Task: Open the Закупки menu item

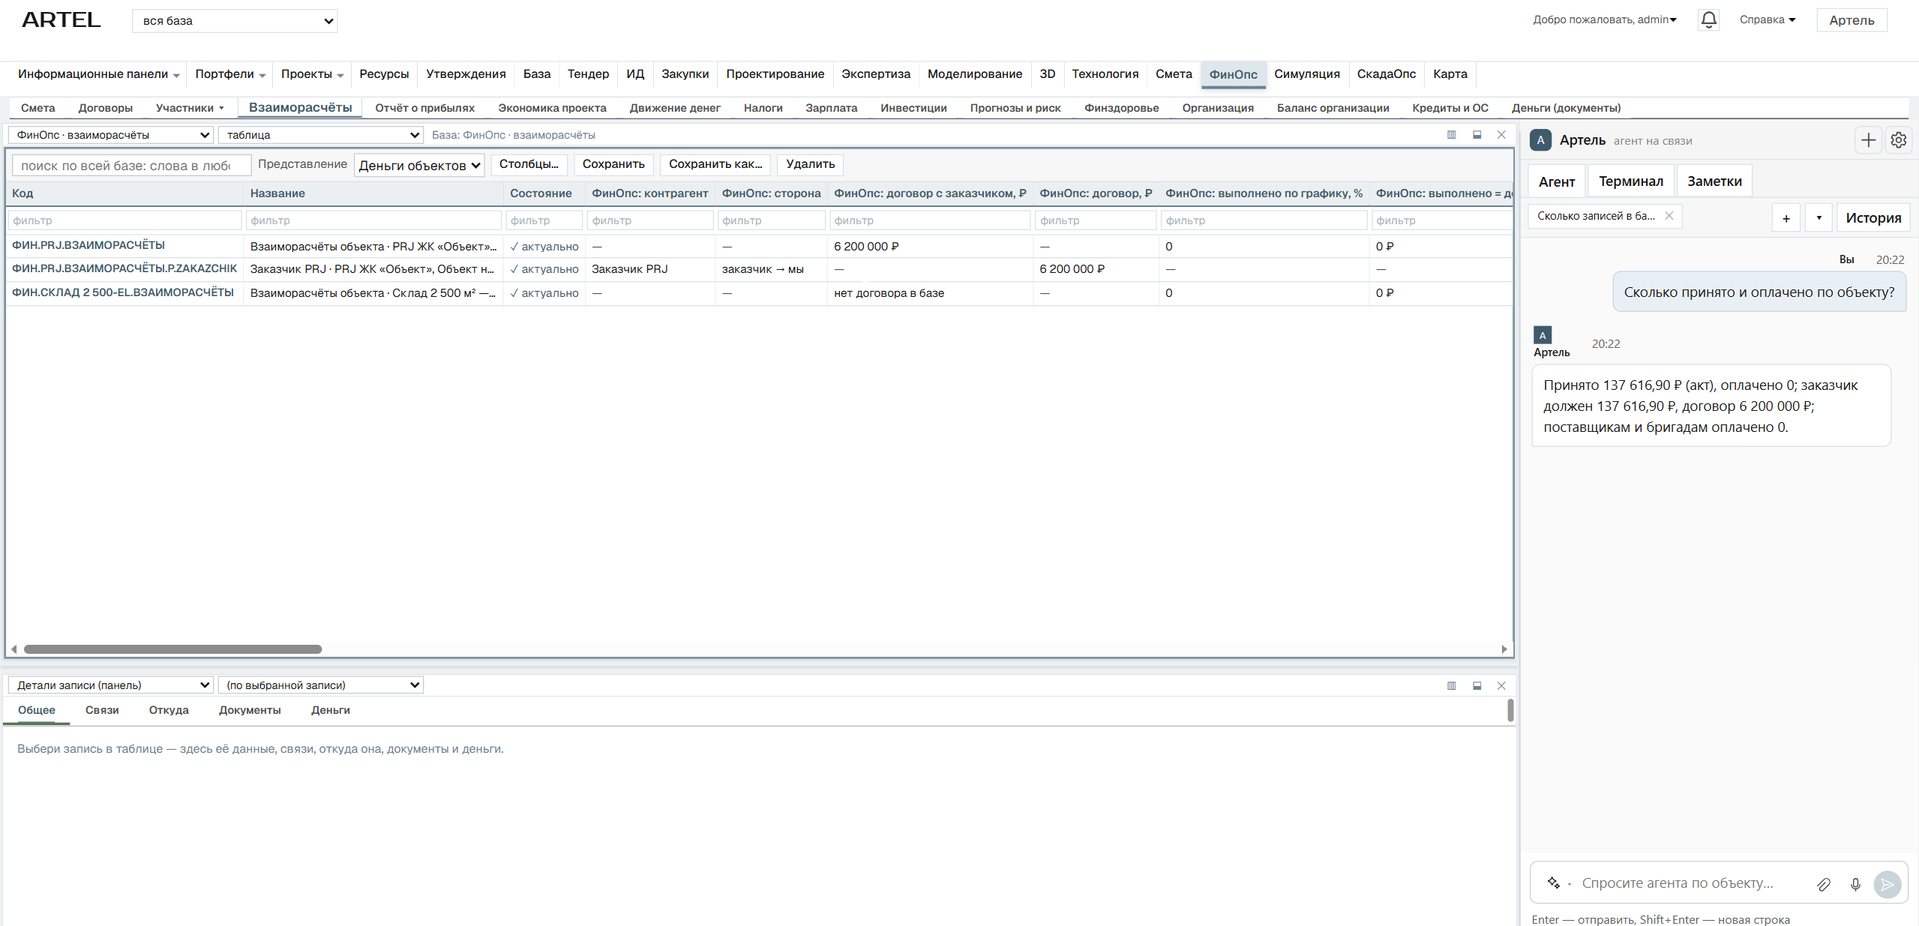Action: (685, 74)
